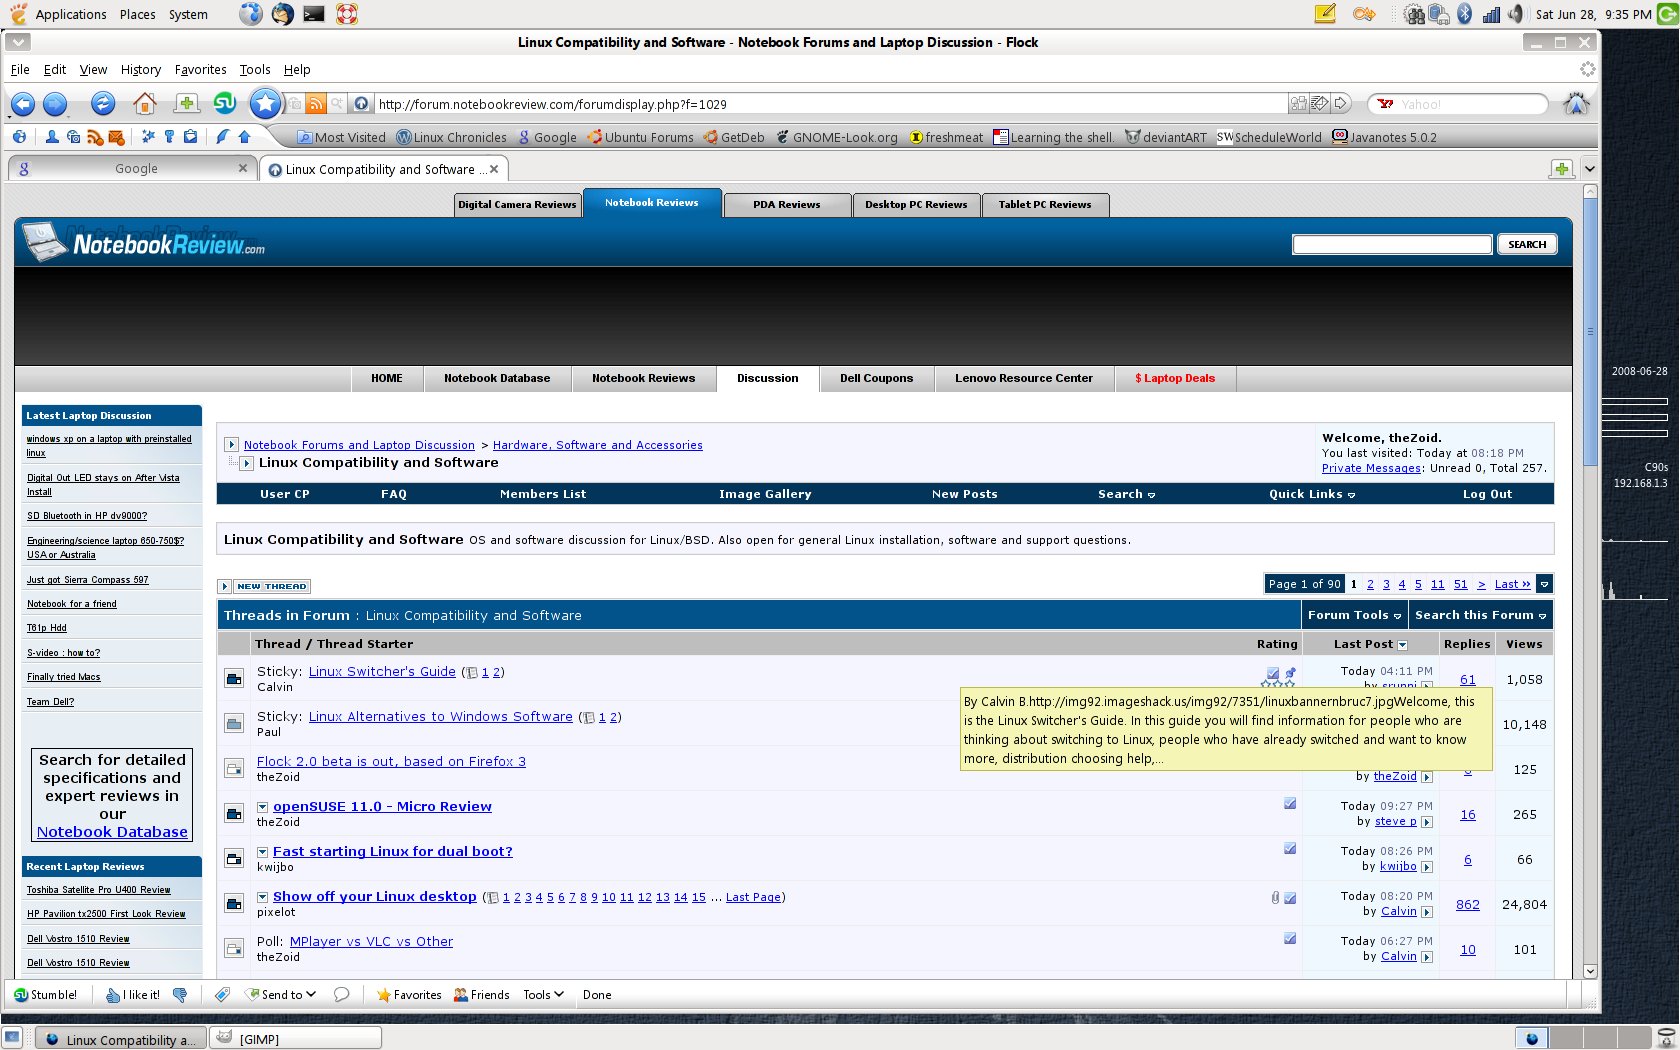Open the Web Clipboard icon

point(190,137)
